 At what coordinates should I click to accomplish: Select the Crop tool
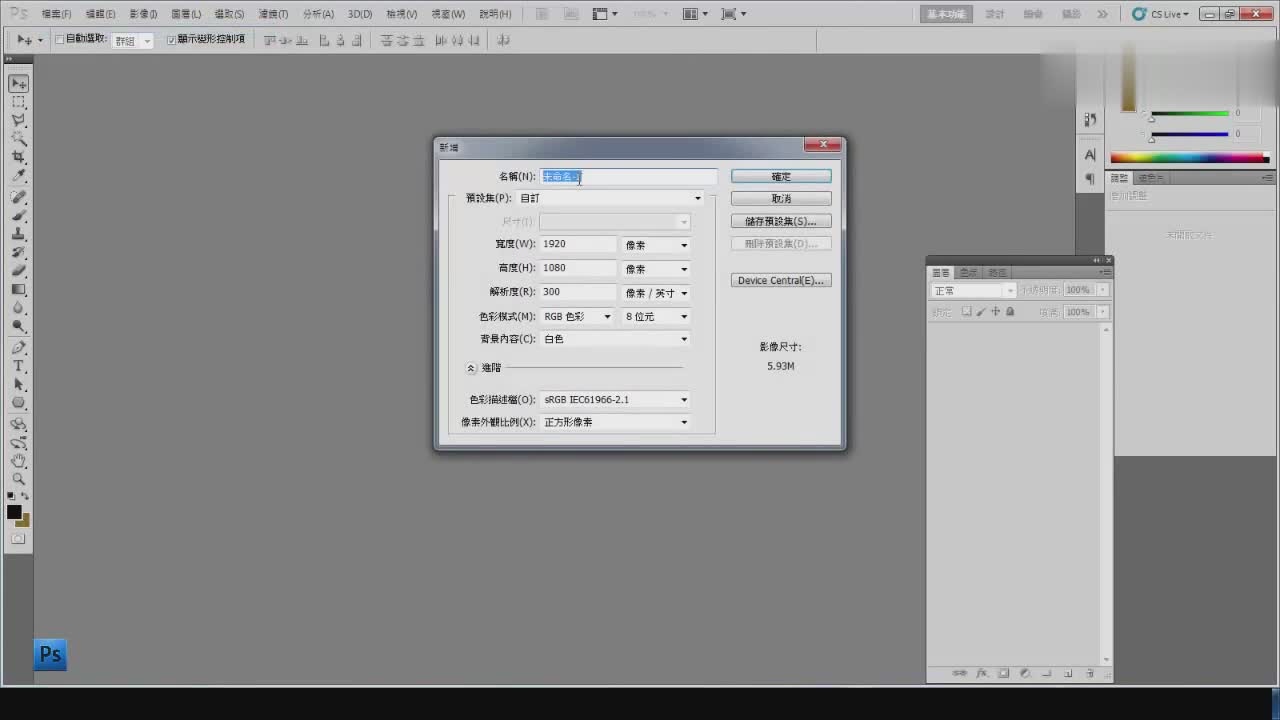(x=18, y=157)
